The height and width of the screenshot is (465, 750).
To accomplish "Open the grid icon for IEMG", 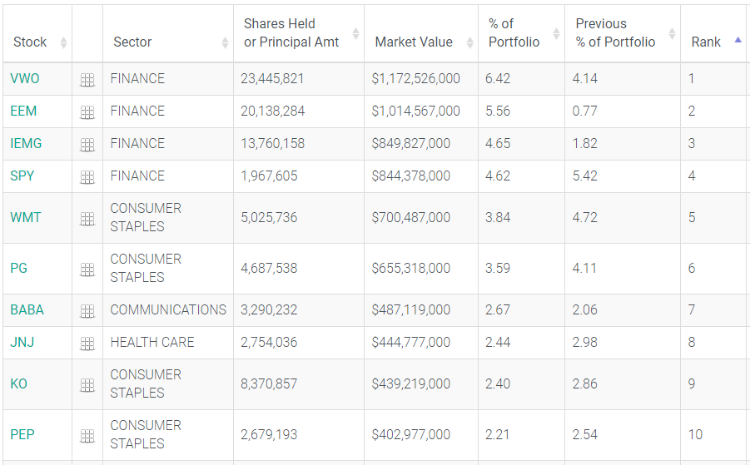I will pos(87,145).
